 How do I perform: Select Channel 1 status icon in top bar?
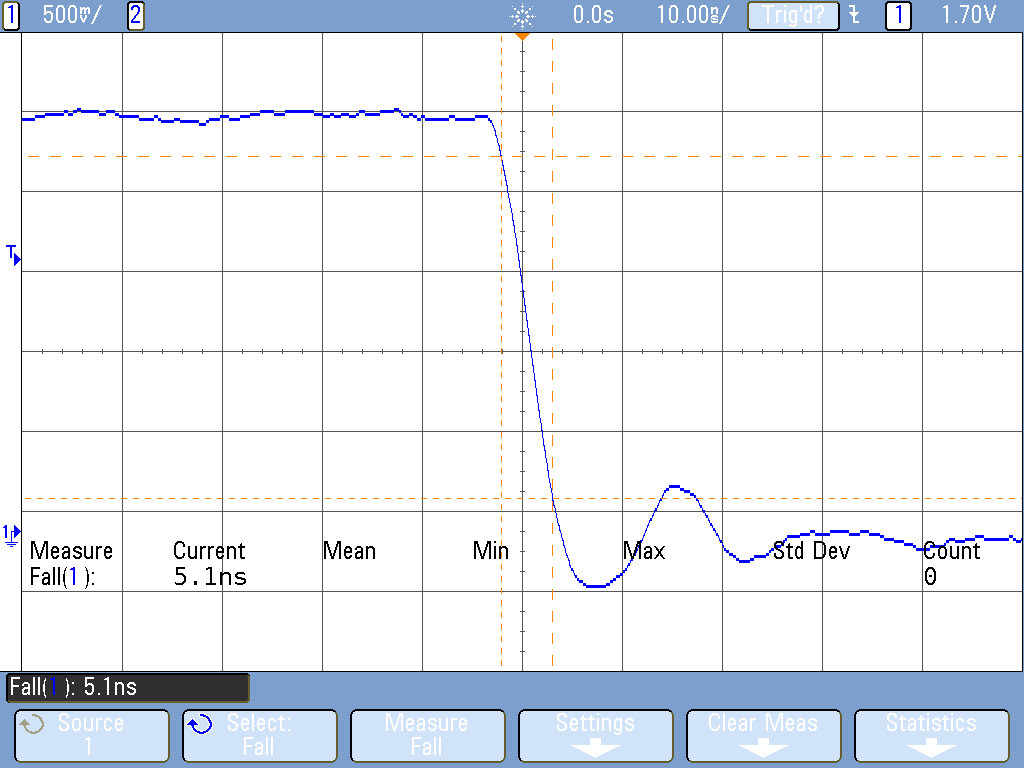(x=11, y=15)
